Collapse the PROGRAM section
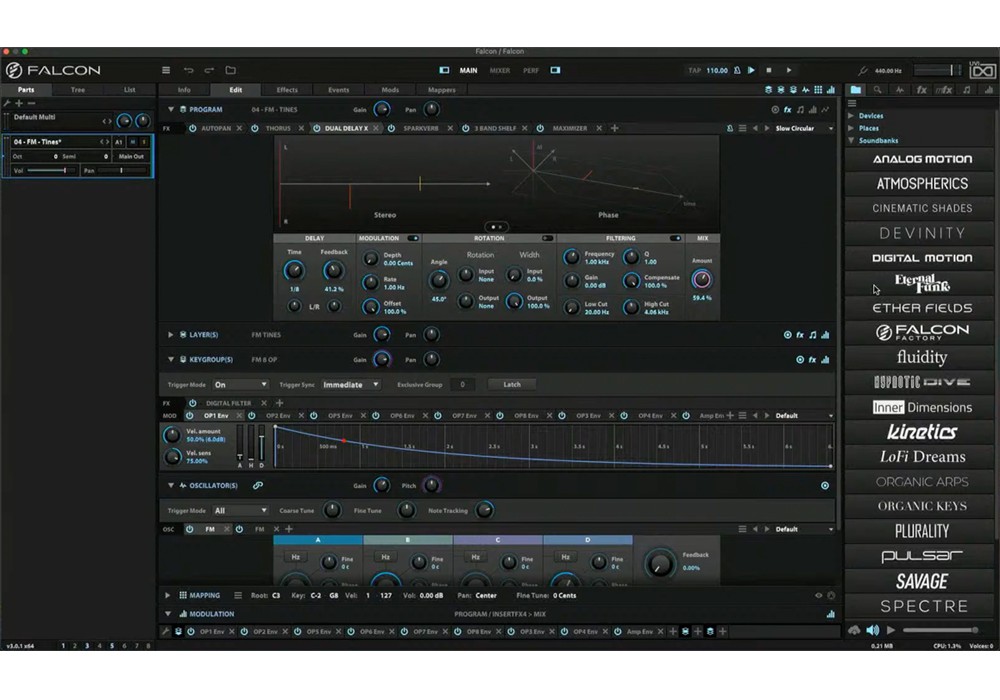 click(170, 110)
